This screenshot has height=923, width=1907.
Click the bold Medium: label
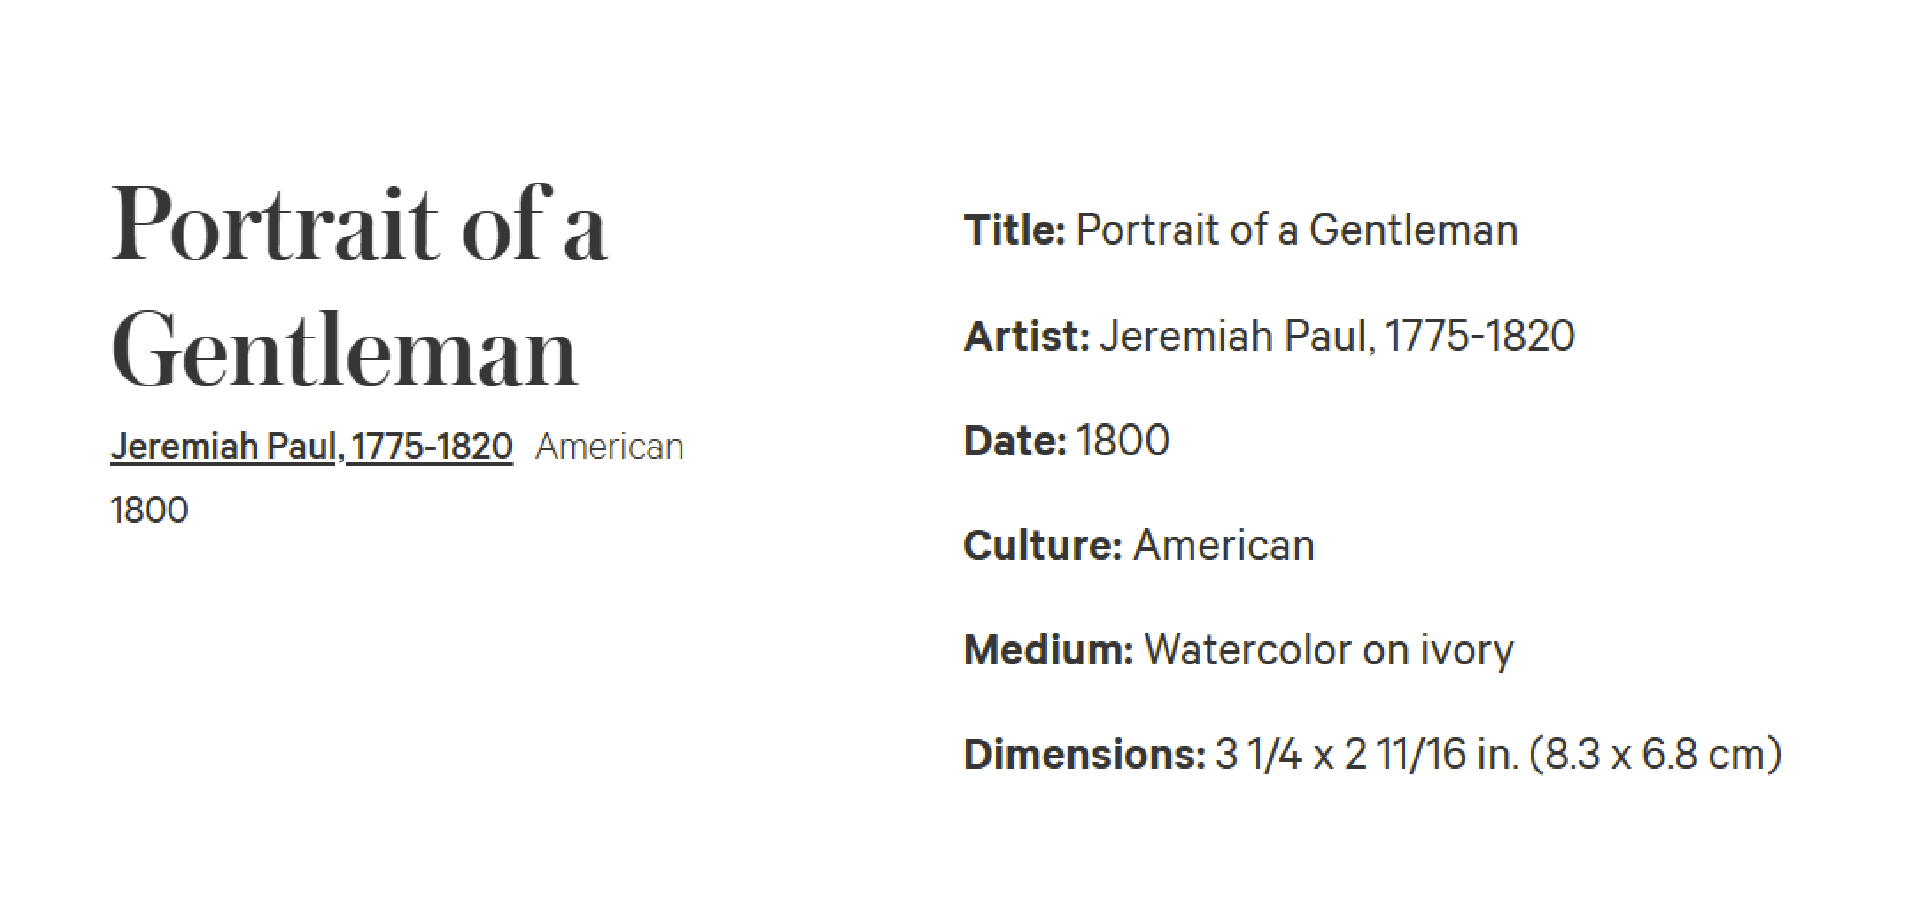click(x=1048, y=650)
